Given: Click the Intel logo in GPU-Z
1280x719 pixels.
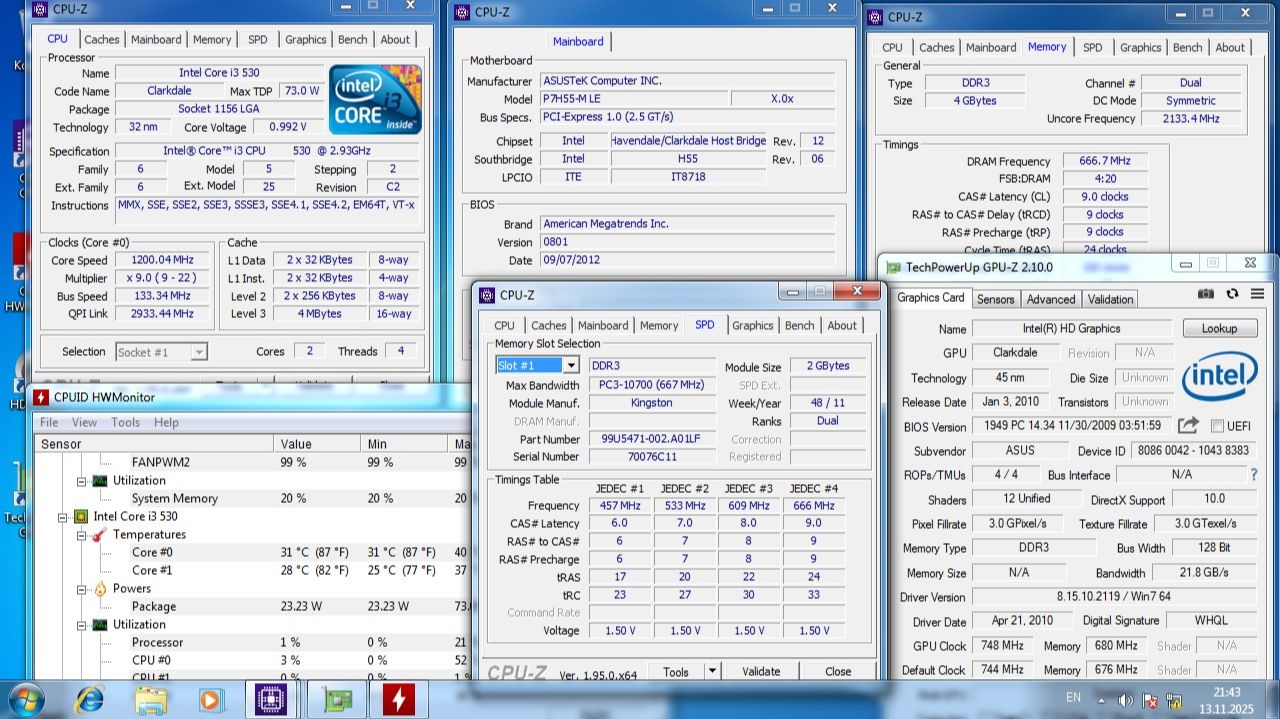Looking at the screenshot, I should (1219, 377).
